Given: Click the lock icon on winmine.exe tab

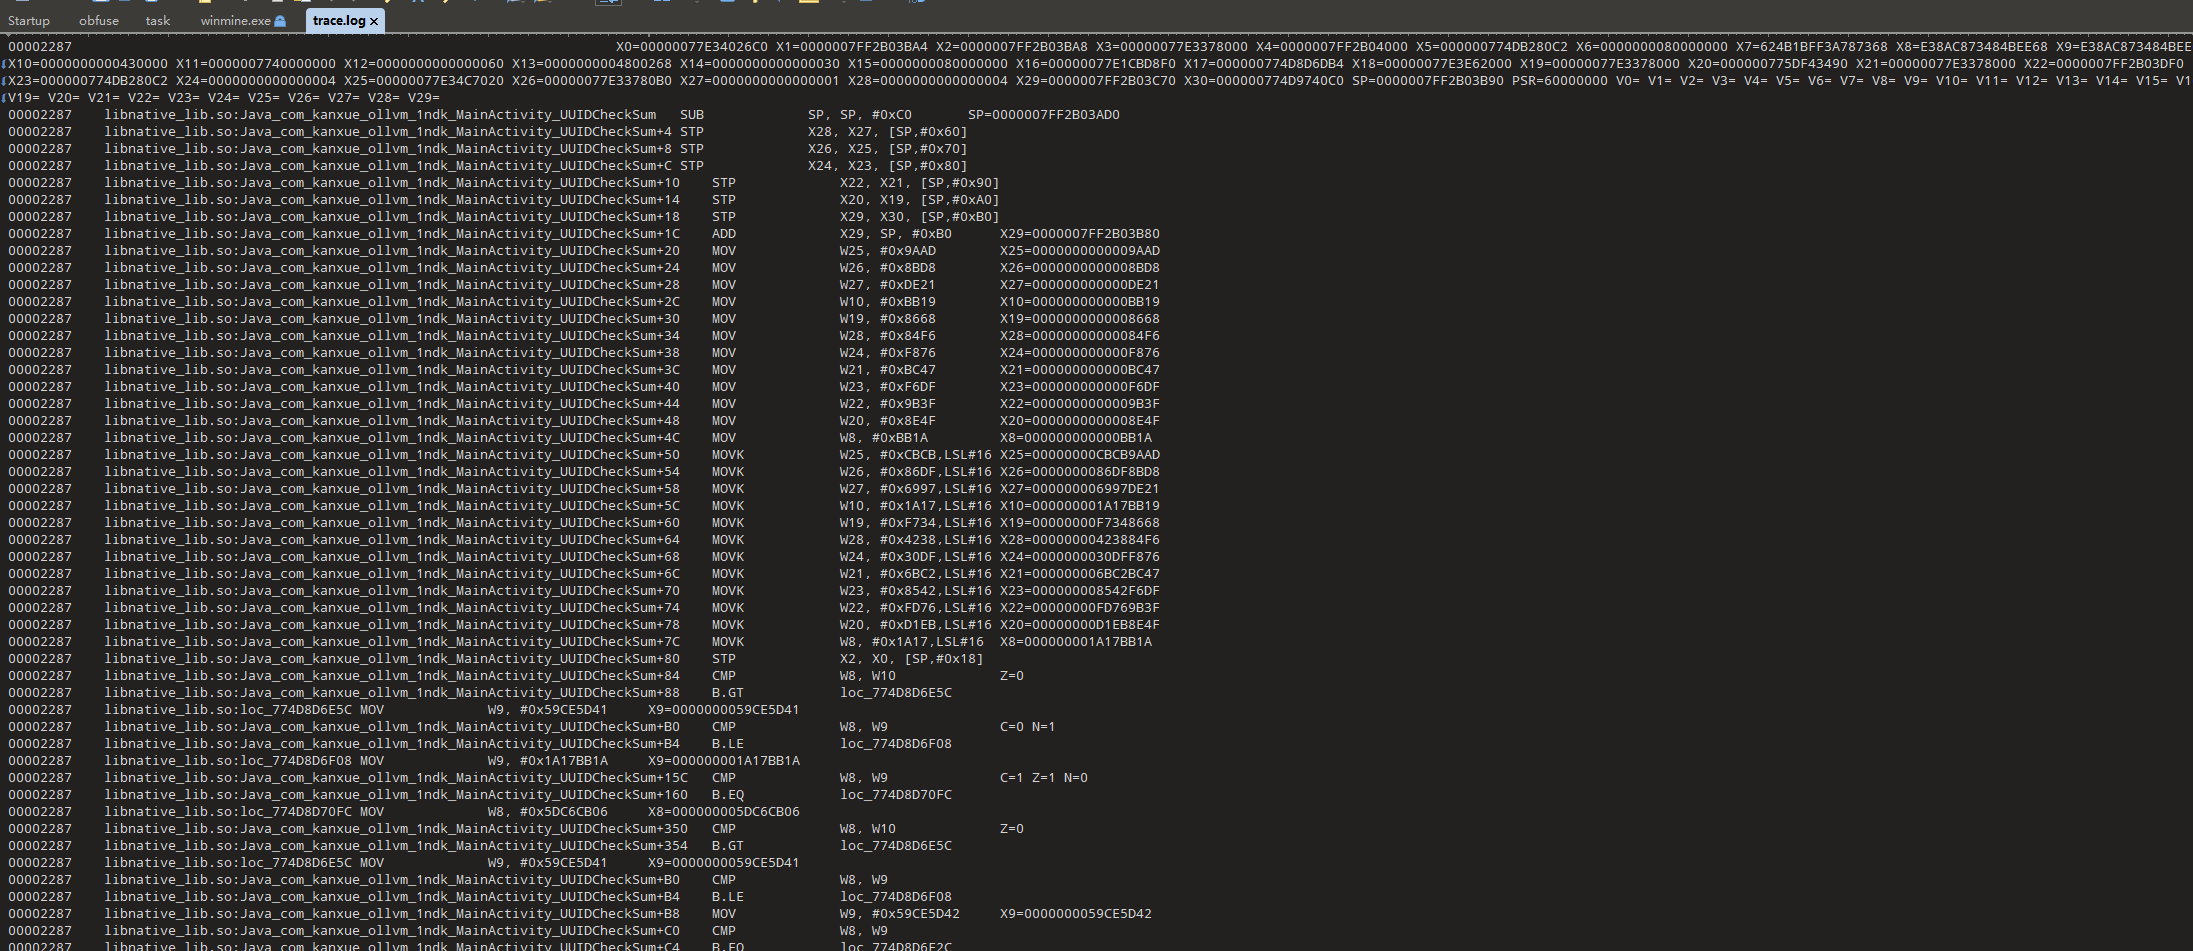Looking at the screenshot, I should pyautogui.click(x=280, y=21).
